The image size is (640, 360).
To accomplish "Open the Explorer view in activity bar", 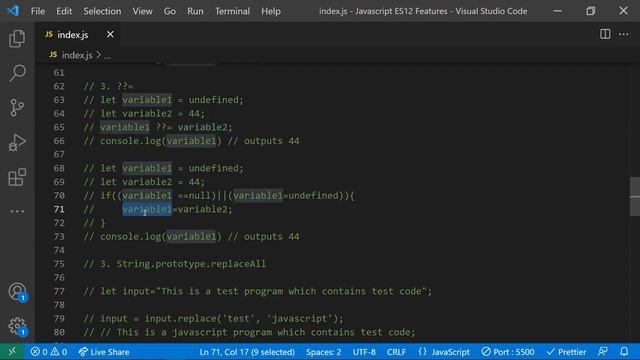I will click(x=17, y=38).
